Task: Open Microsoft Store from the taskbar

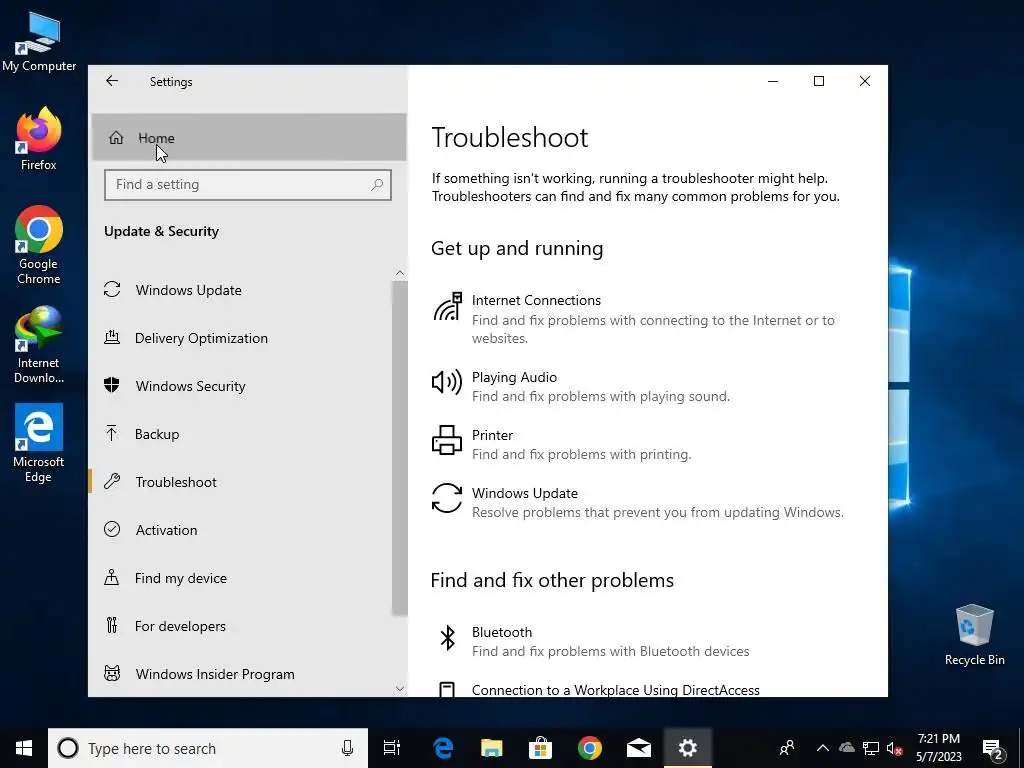Action: [x=541, y=748]
